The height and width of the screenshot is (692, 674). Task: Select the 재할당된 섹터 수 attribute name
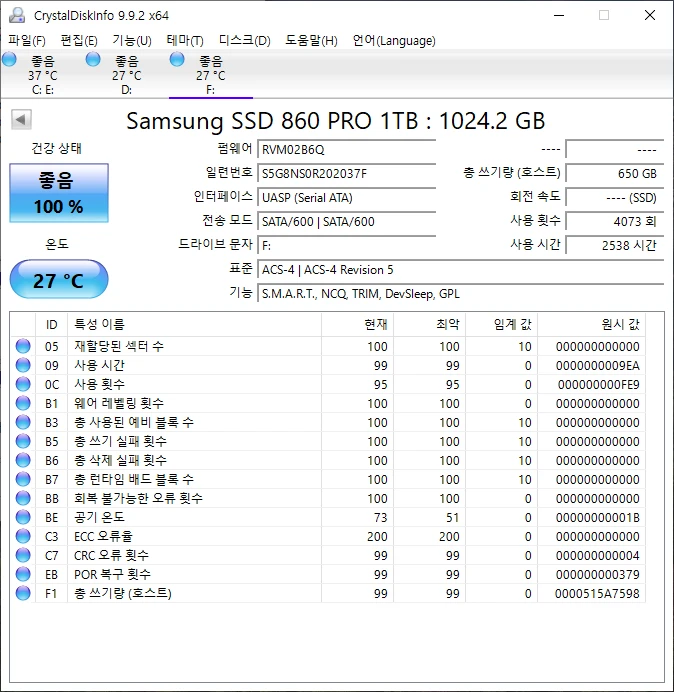[x=119, y=346]
